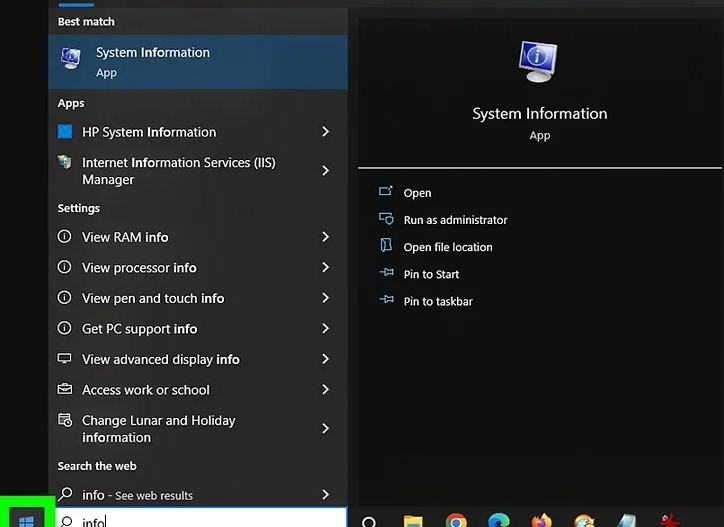The width and height of the screenshot is (724, 527).
Task: Open Change Lunar and Holiday information setting
Action: [198, 429]
